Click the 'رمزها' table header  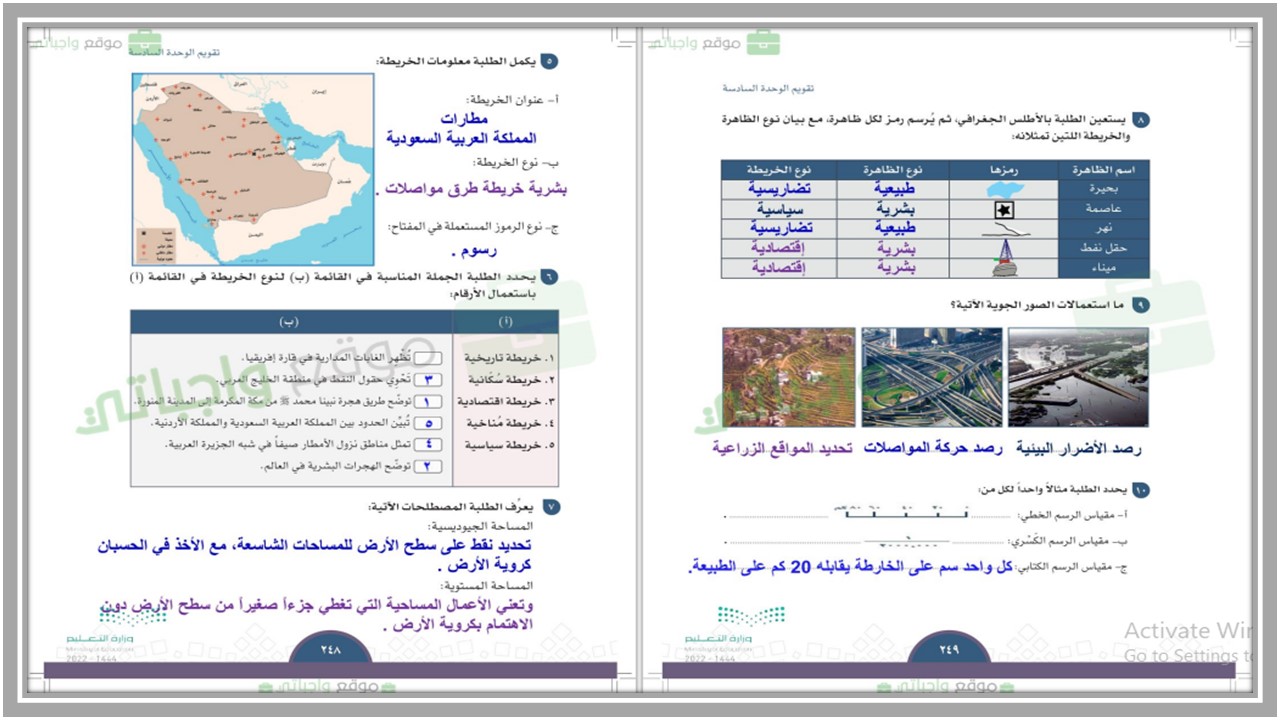[x=1002, y=169]
